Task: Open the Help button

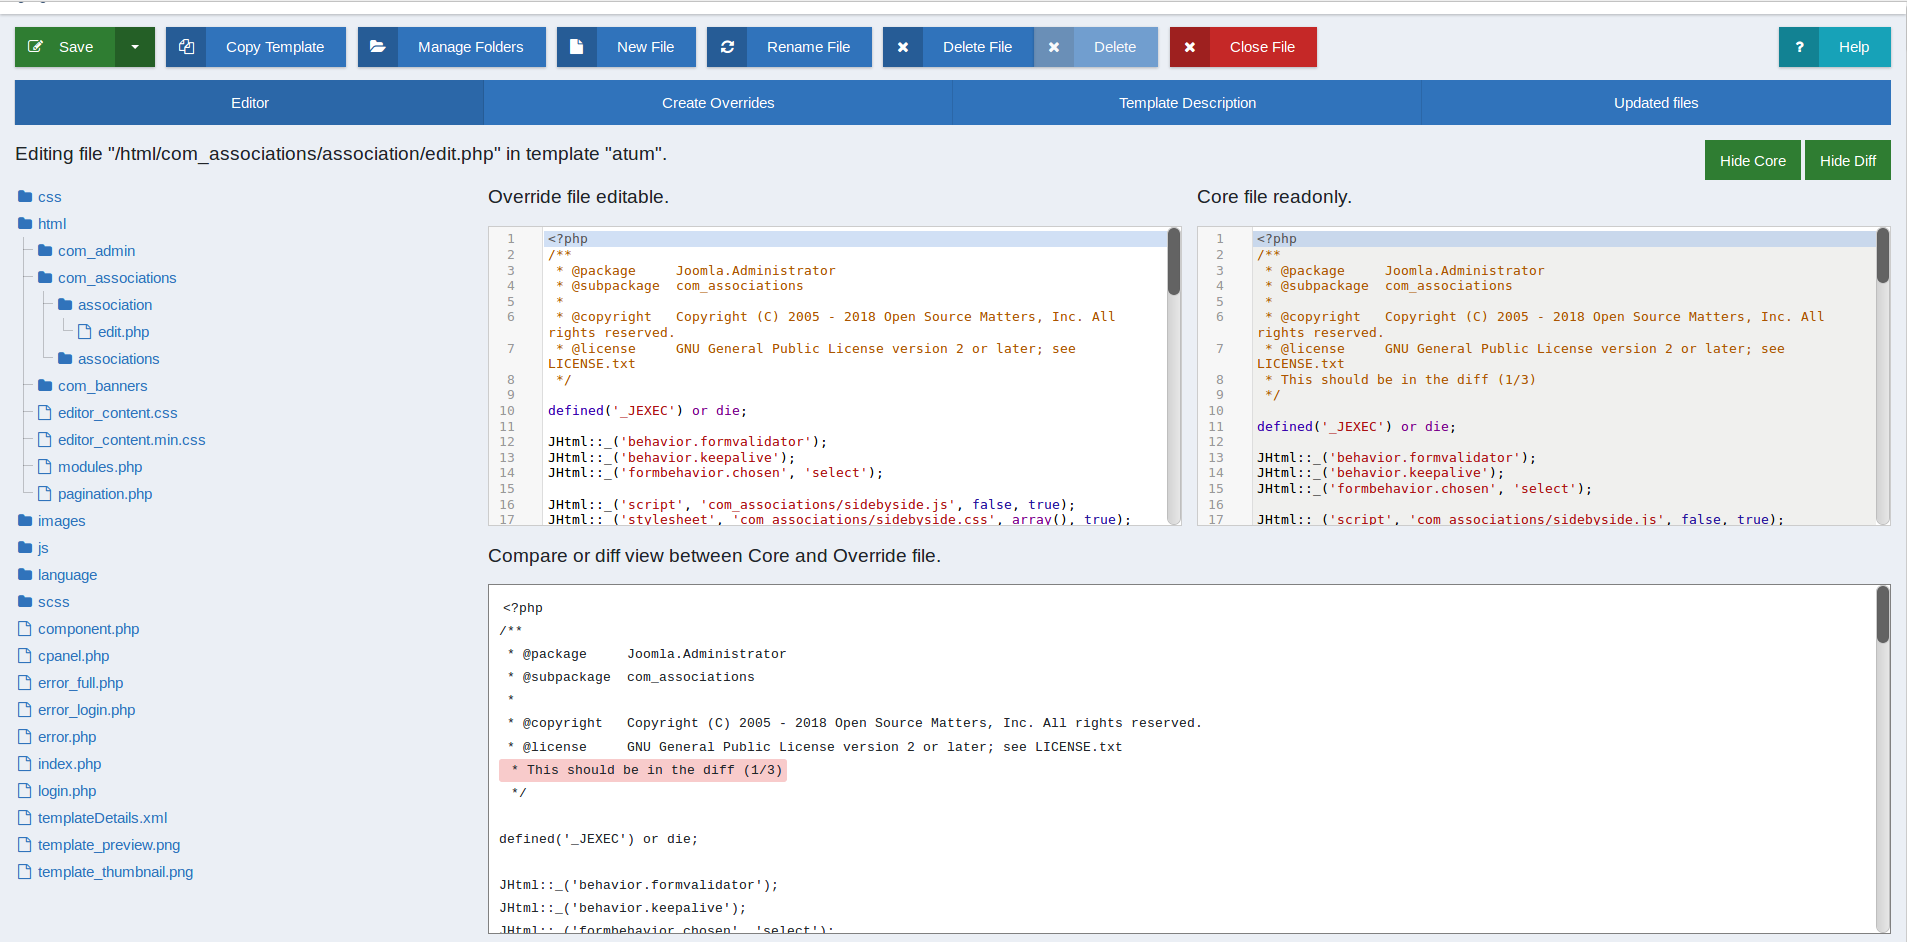Action: click(1835, 47)
